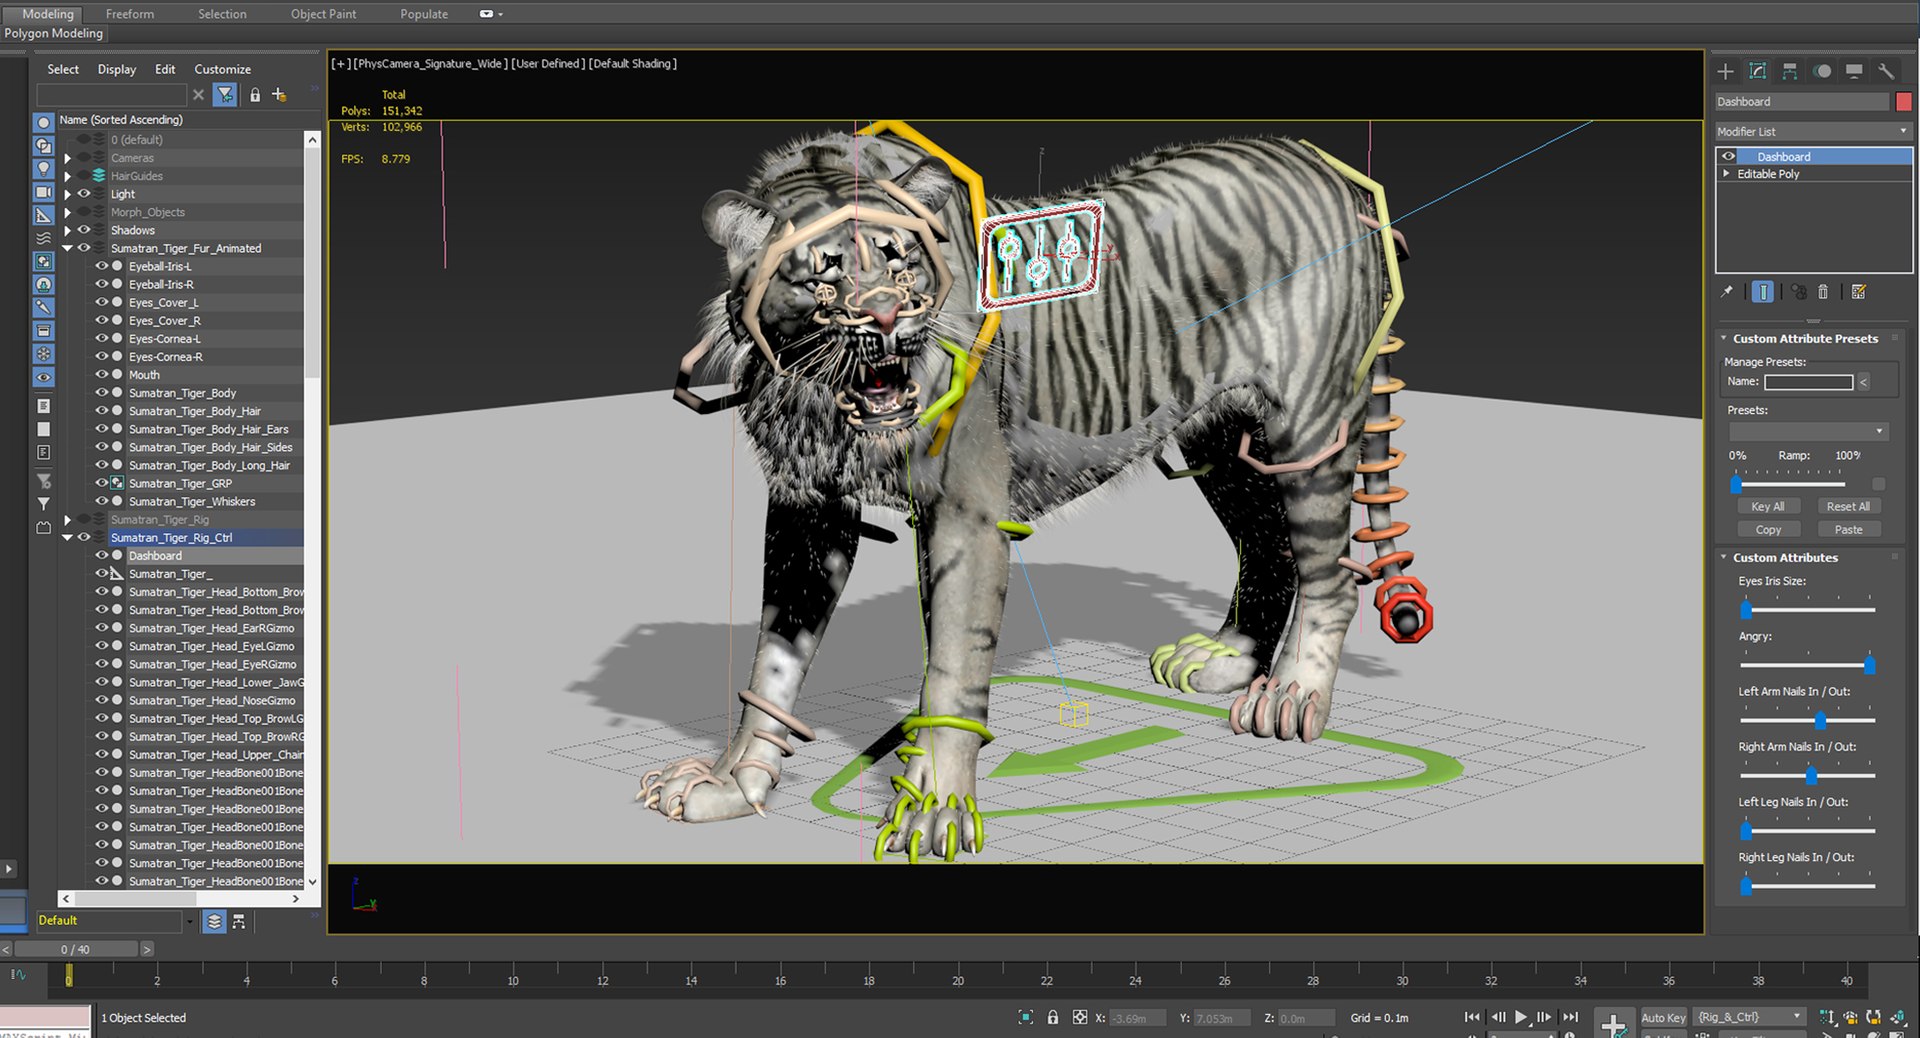Open the Create panel plus icon
Viewport: 1920px width, 1038px height.
(1726, 71)
